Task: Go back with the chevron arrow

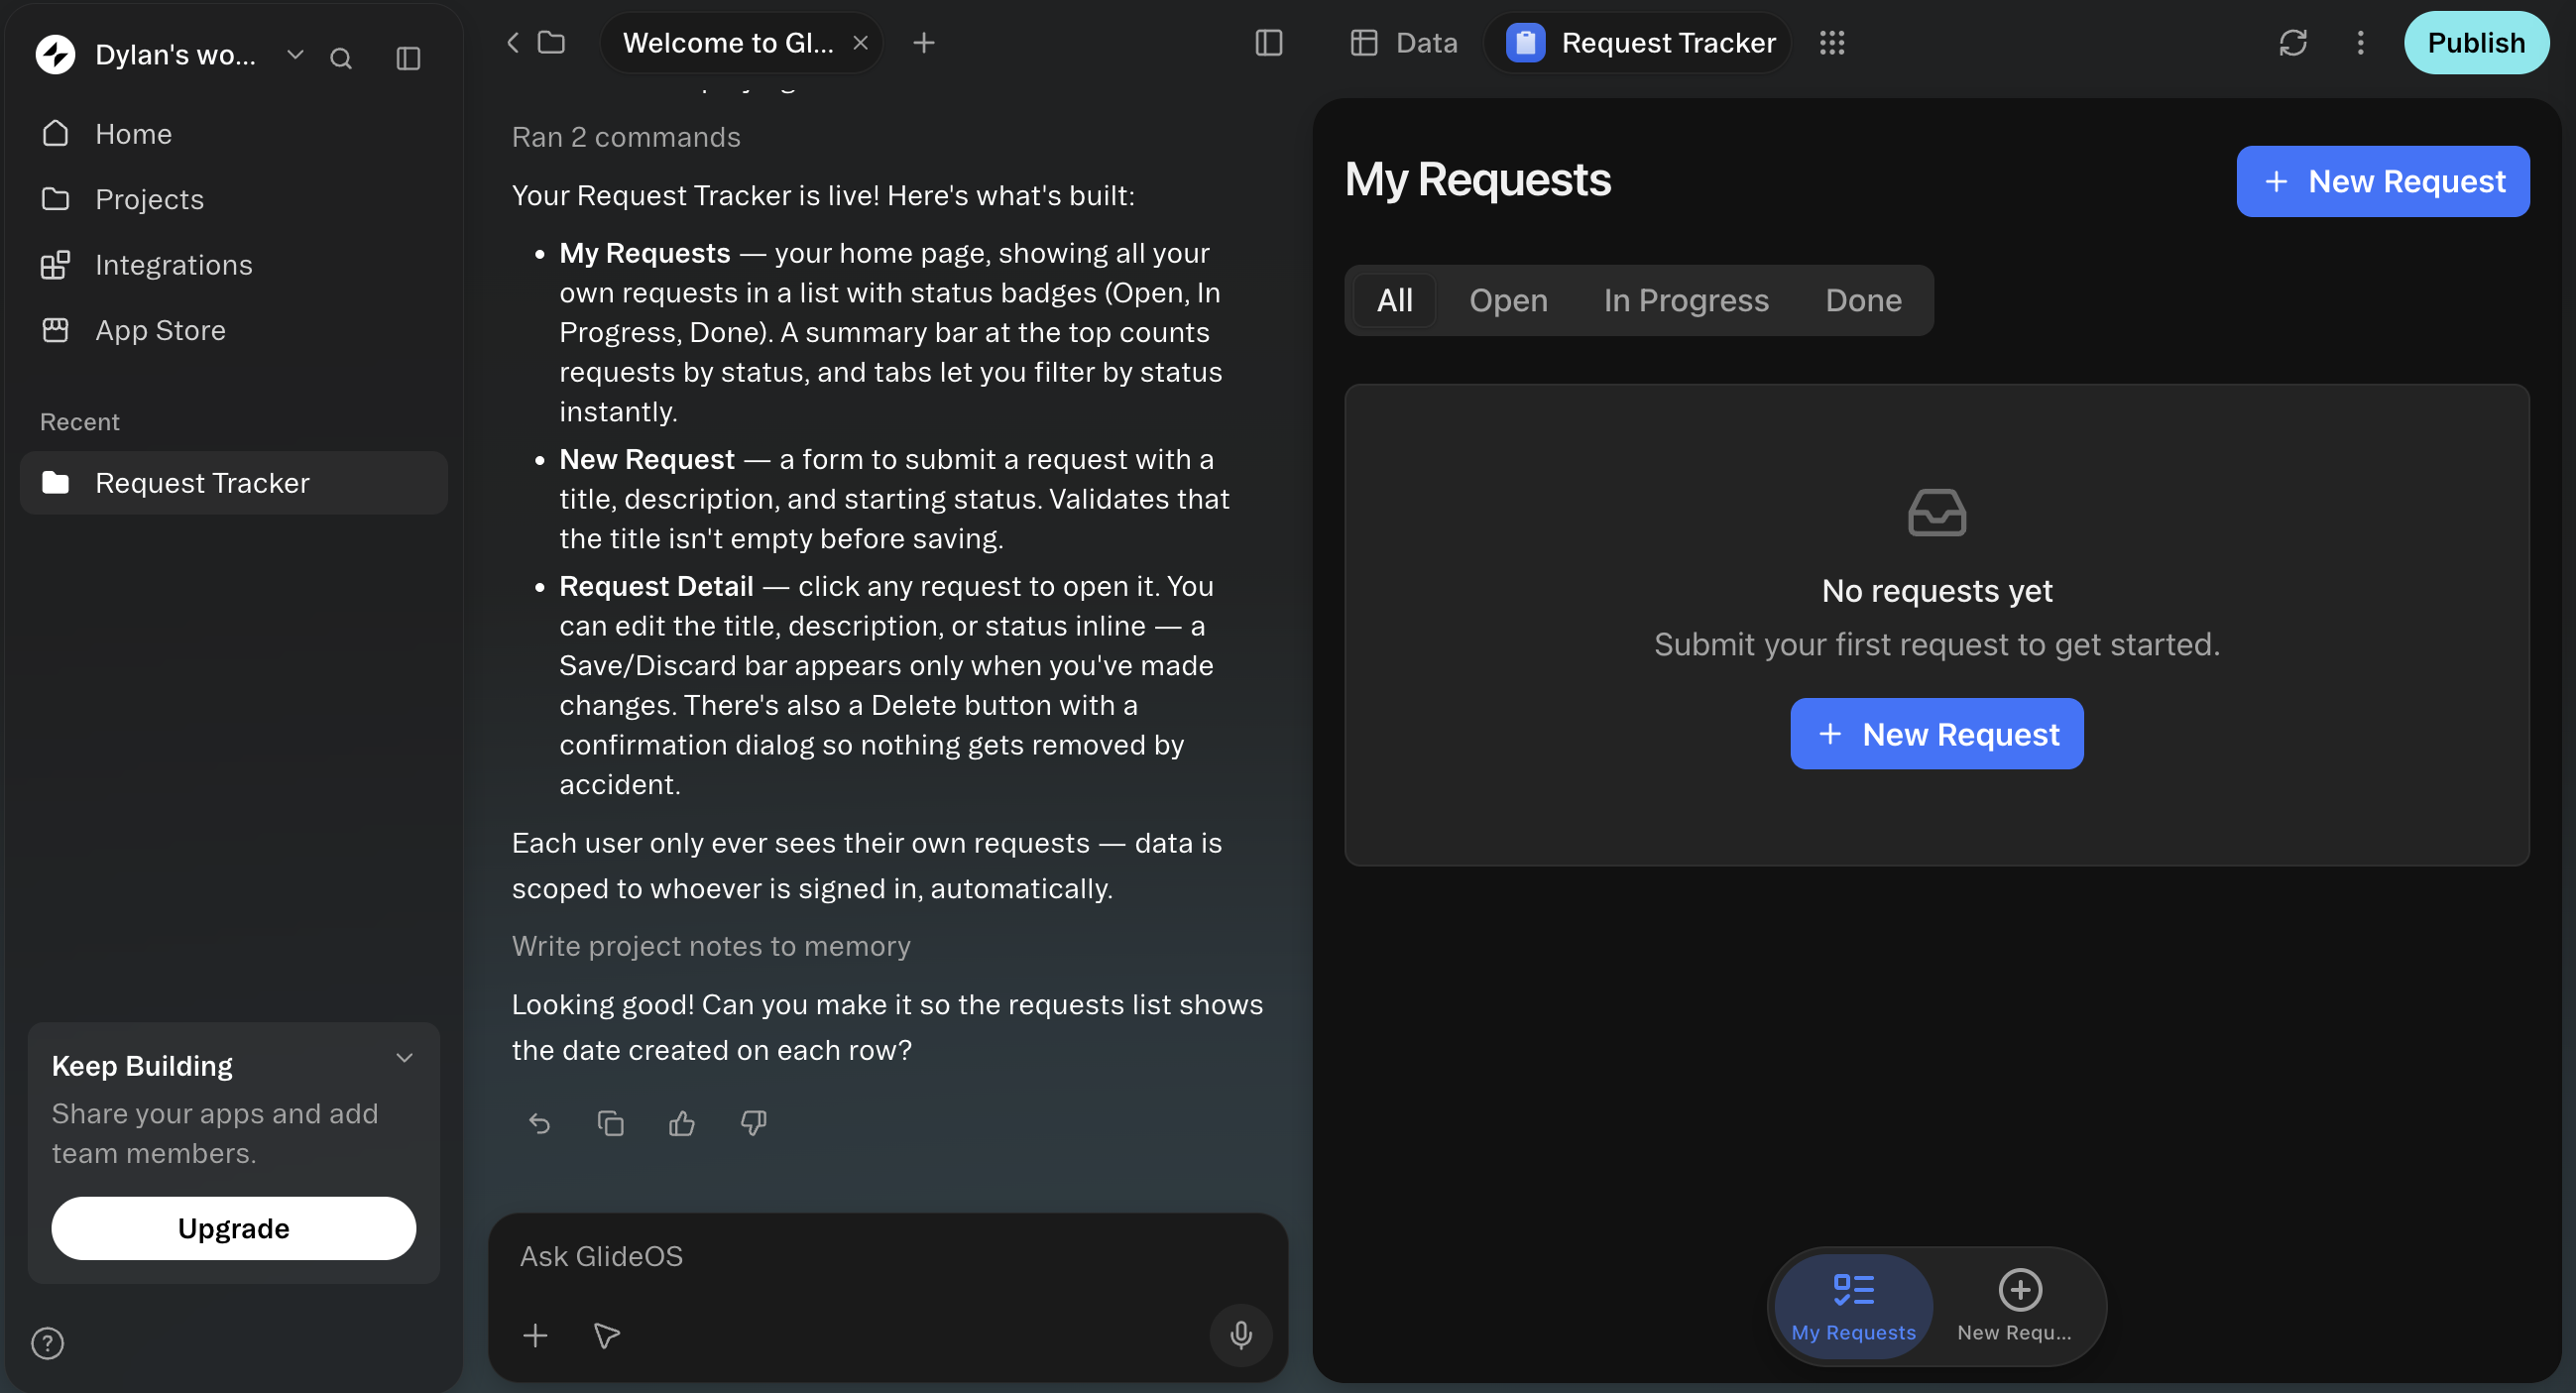Action: [513, 43]
